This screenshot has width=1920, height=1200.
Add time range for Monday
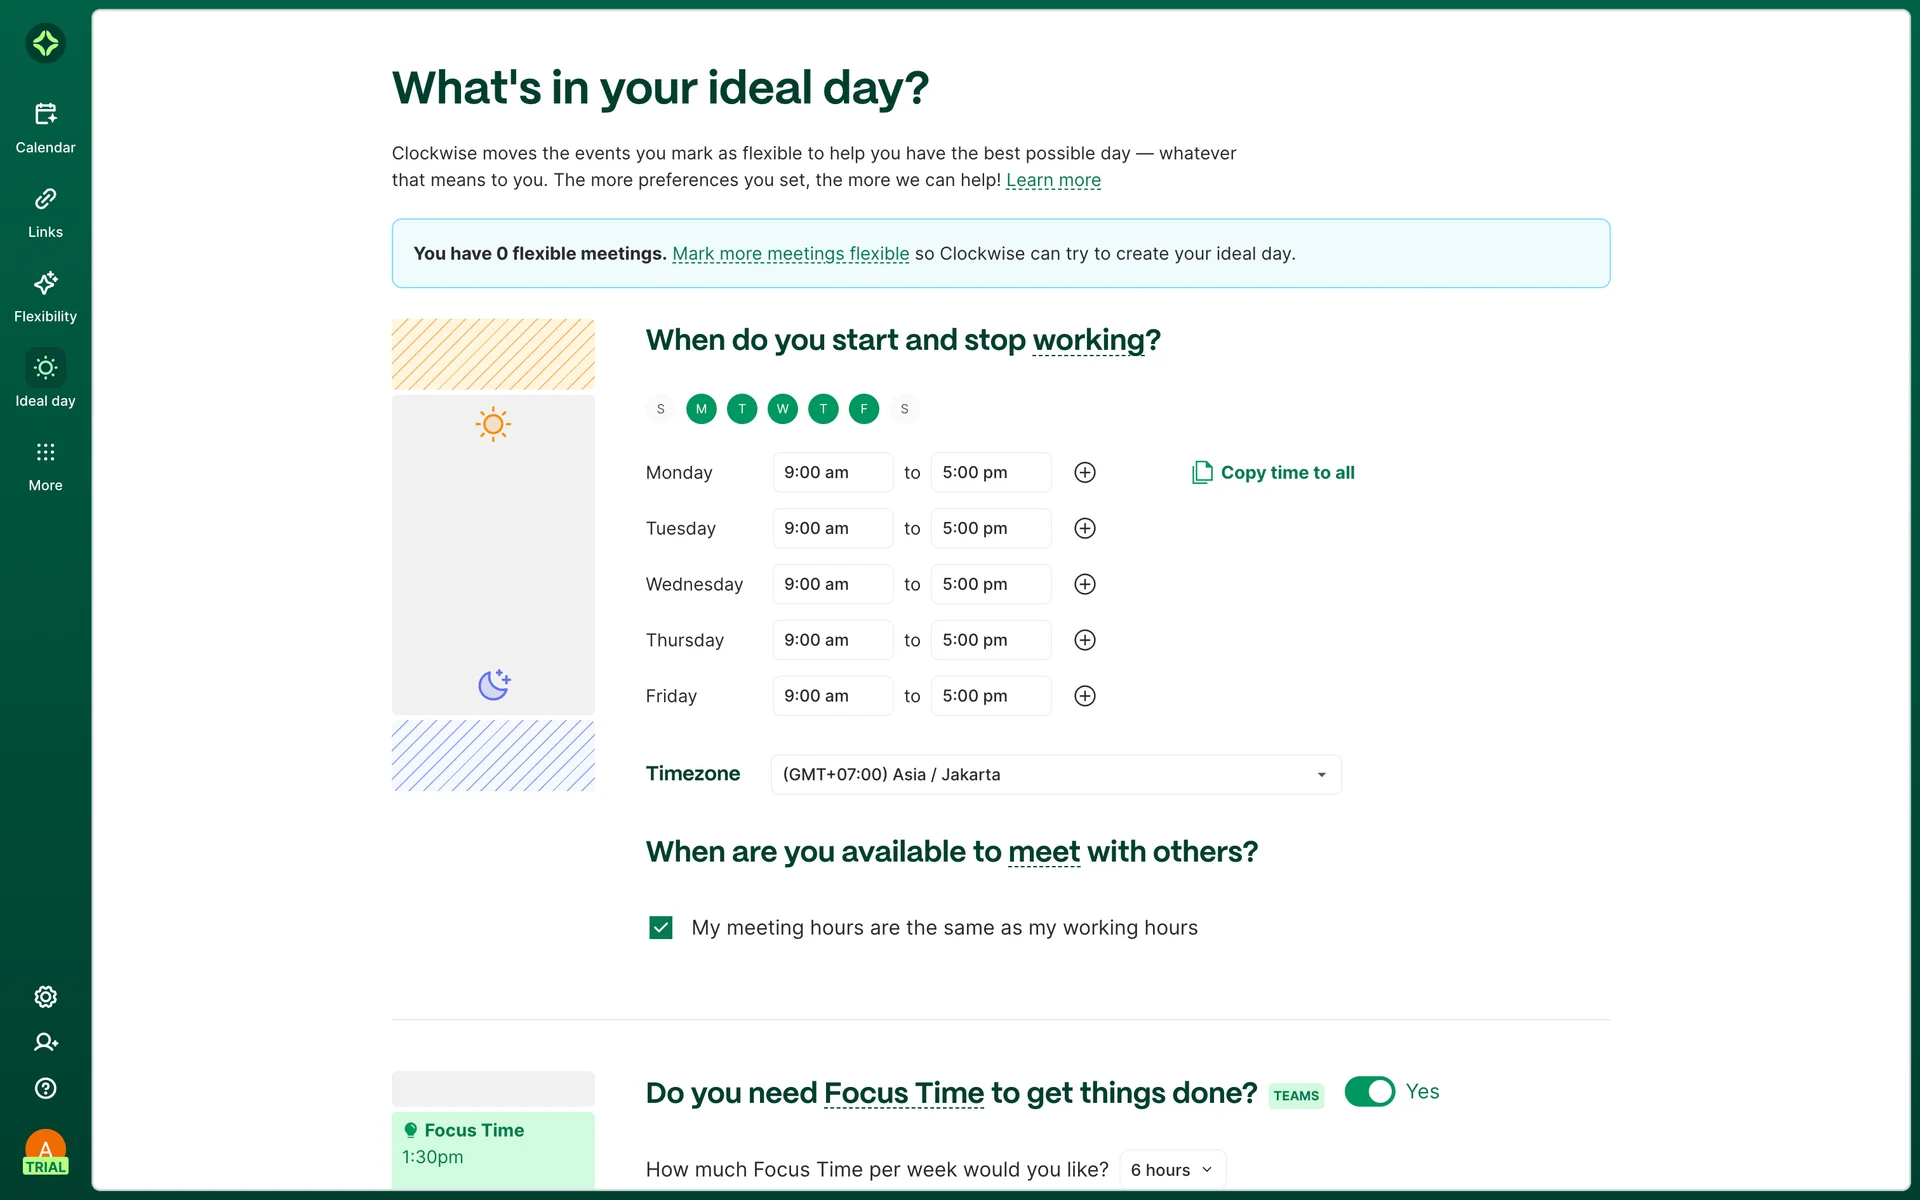[1085, 473]
